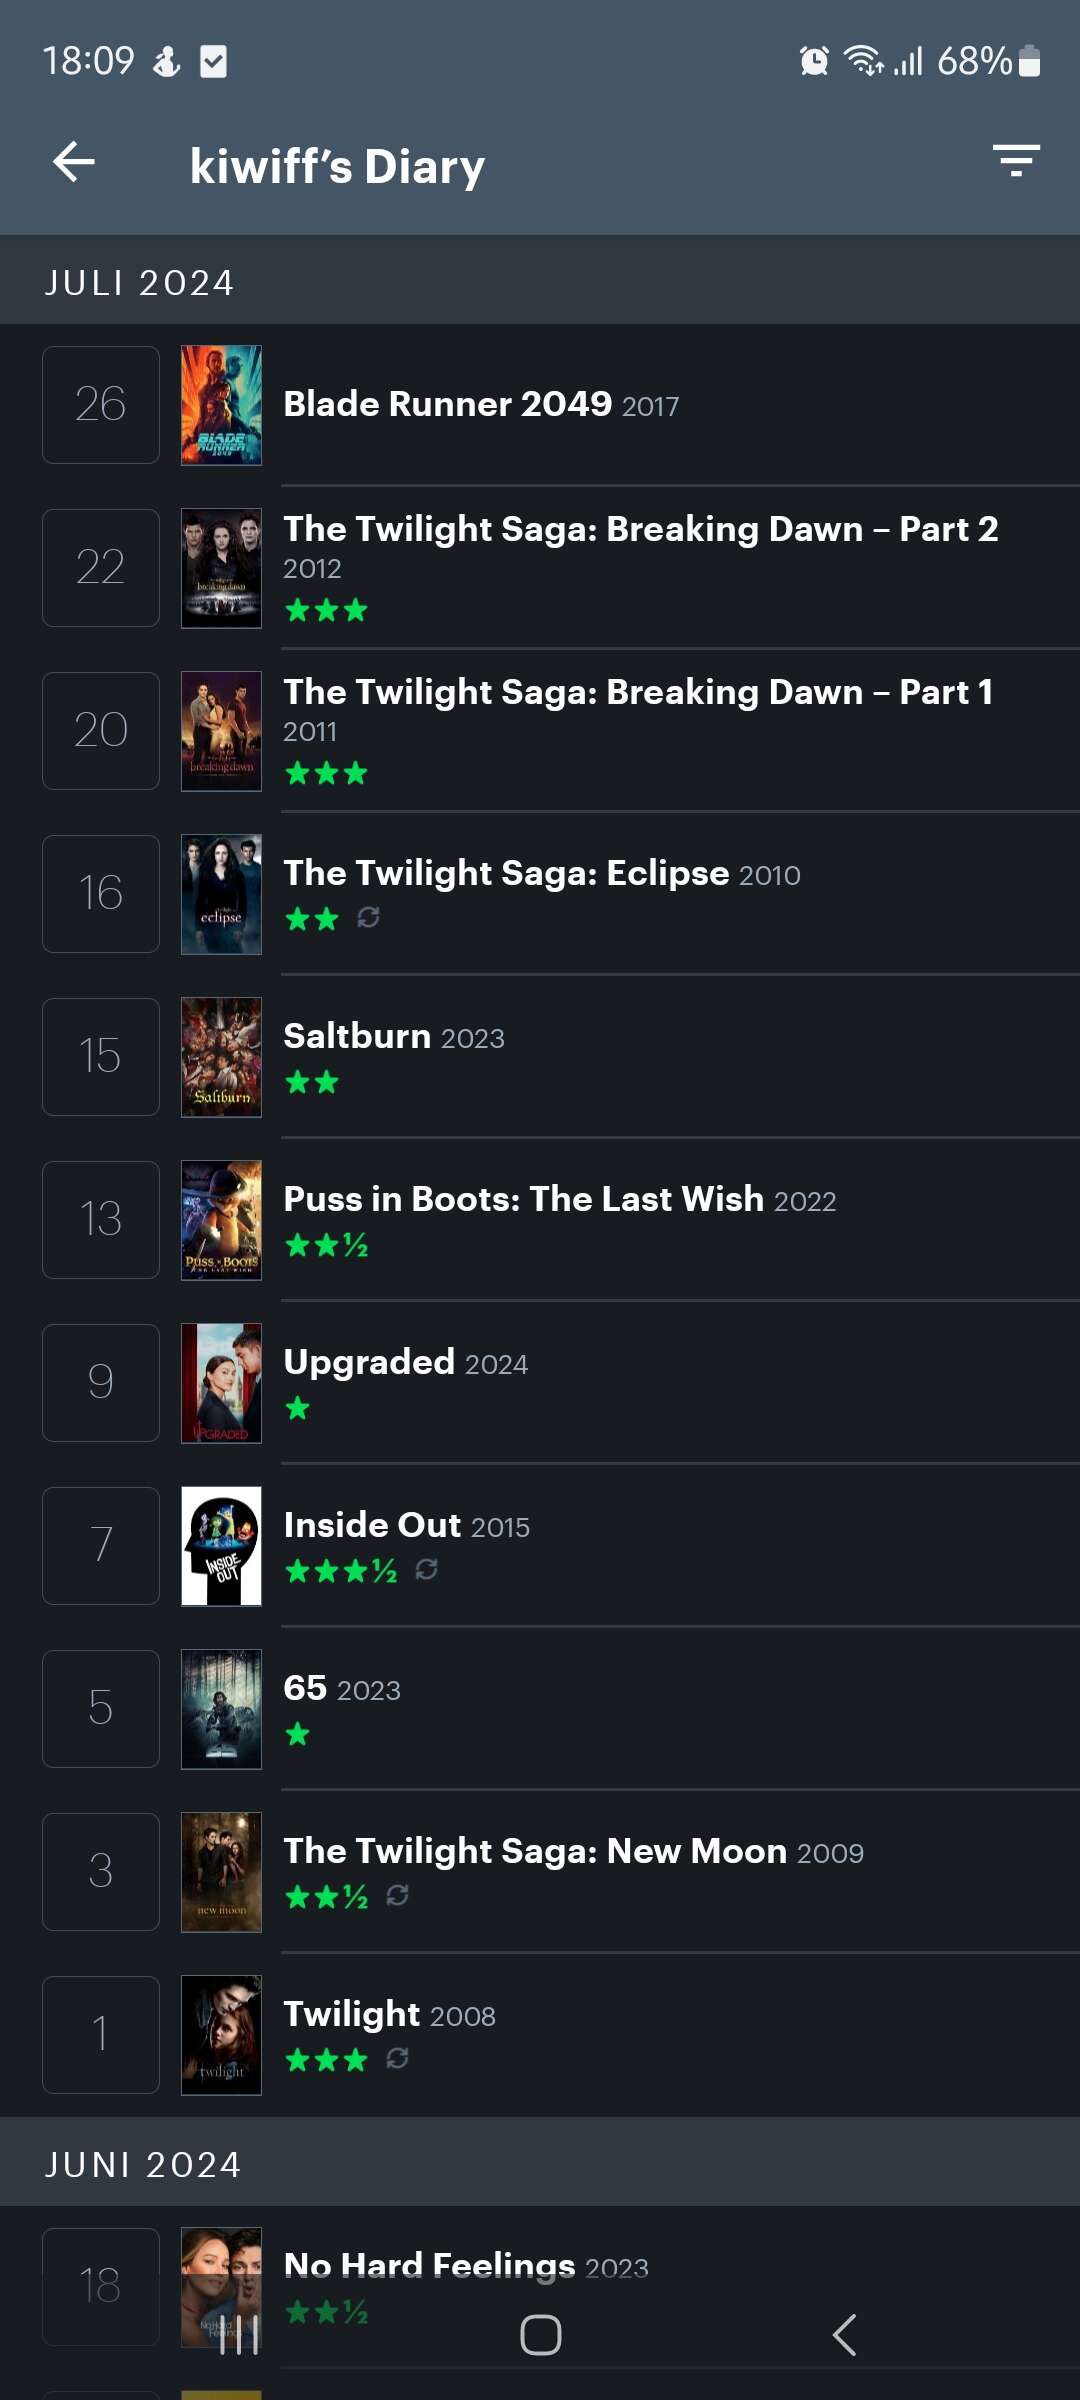Screen dimensions: 1080x2400
Task: Tap the JULI 2024 section header
Action: [x=540, y=282]
